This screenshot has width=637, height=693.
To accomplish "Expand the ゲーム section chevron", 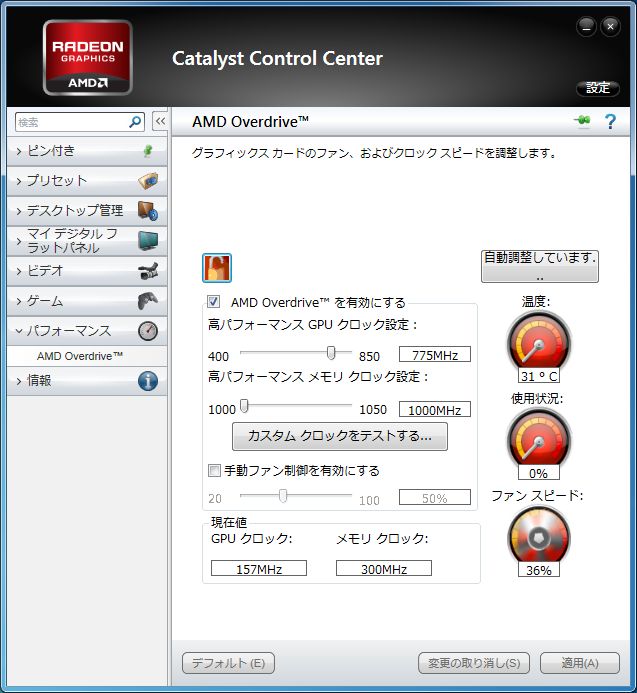I will [19, 301].
